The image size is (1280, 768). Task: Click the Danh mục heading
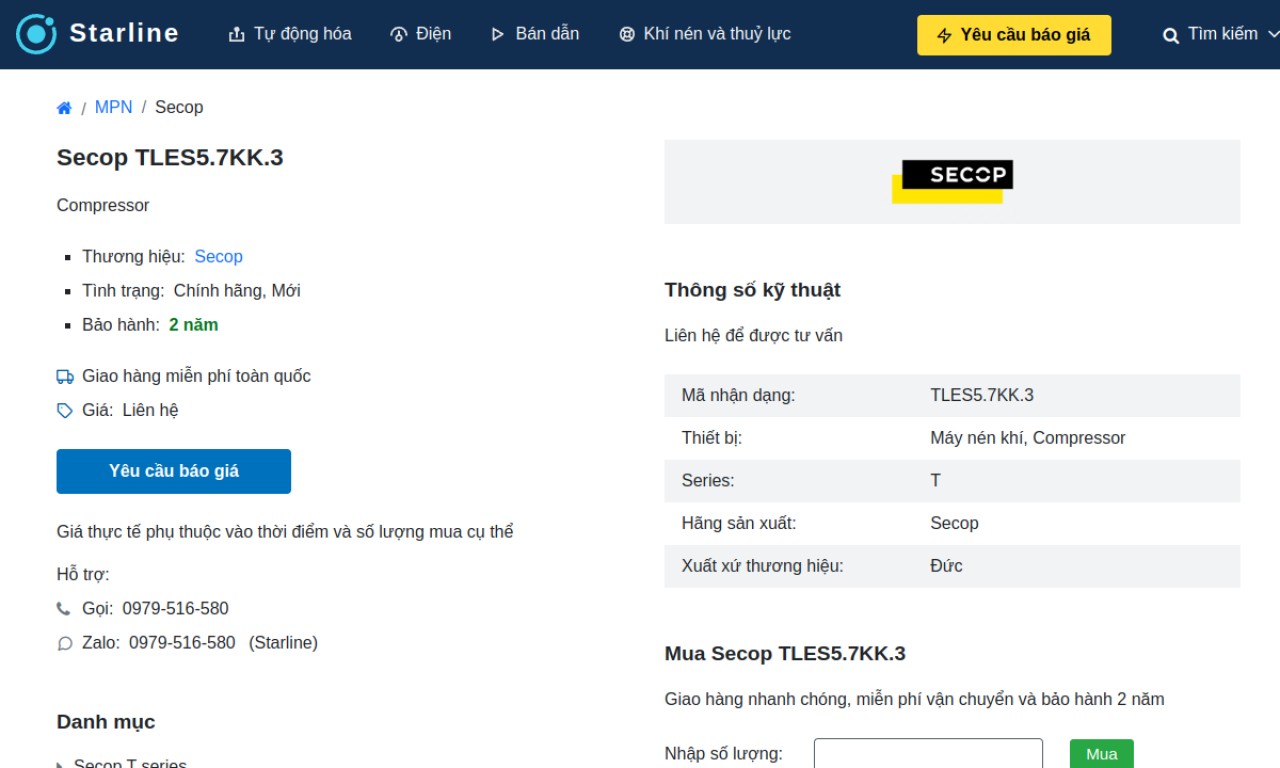coord(106,722)
